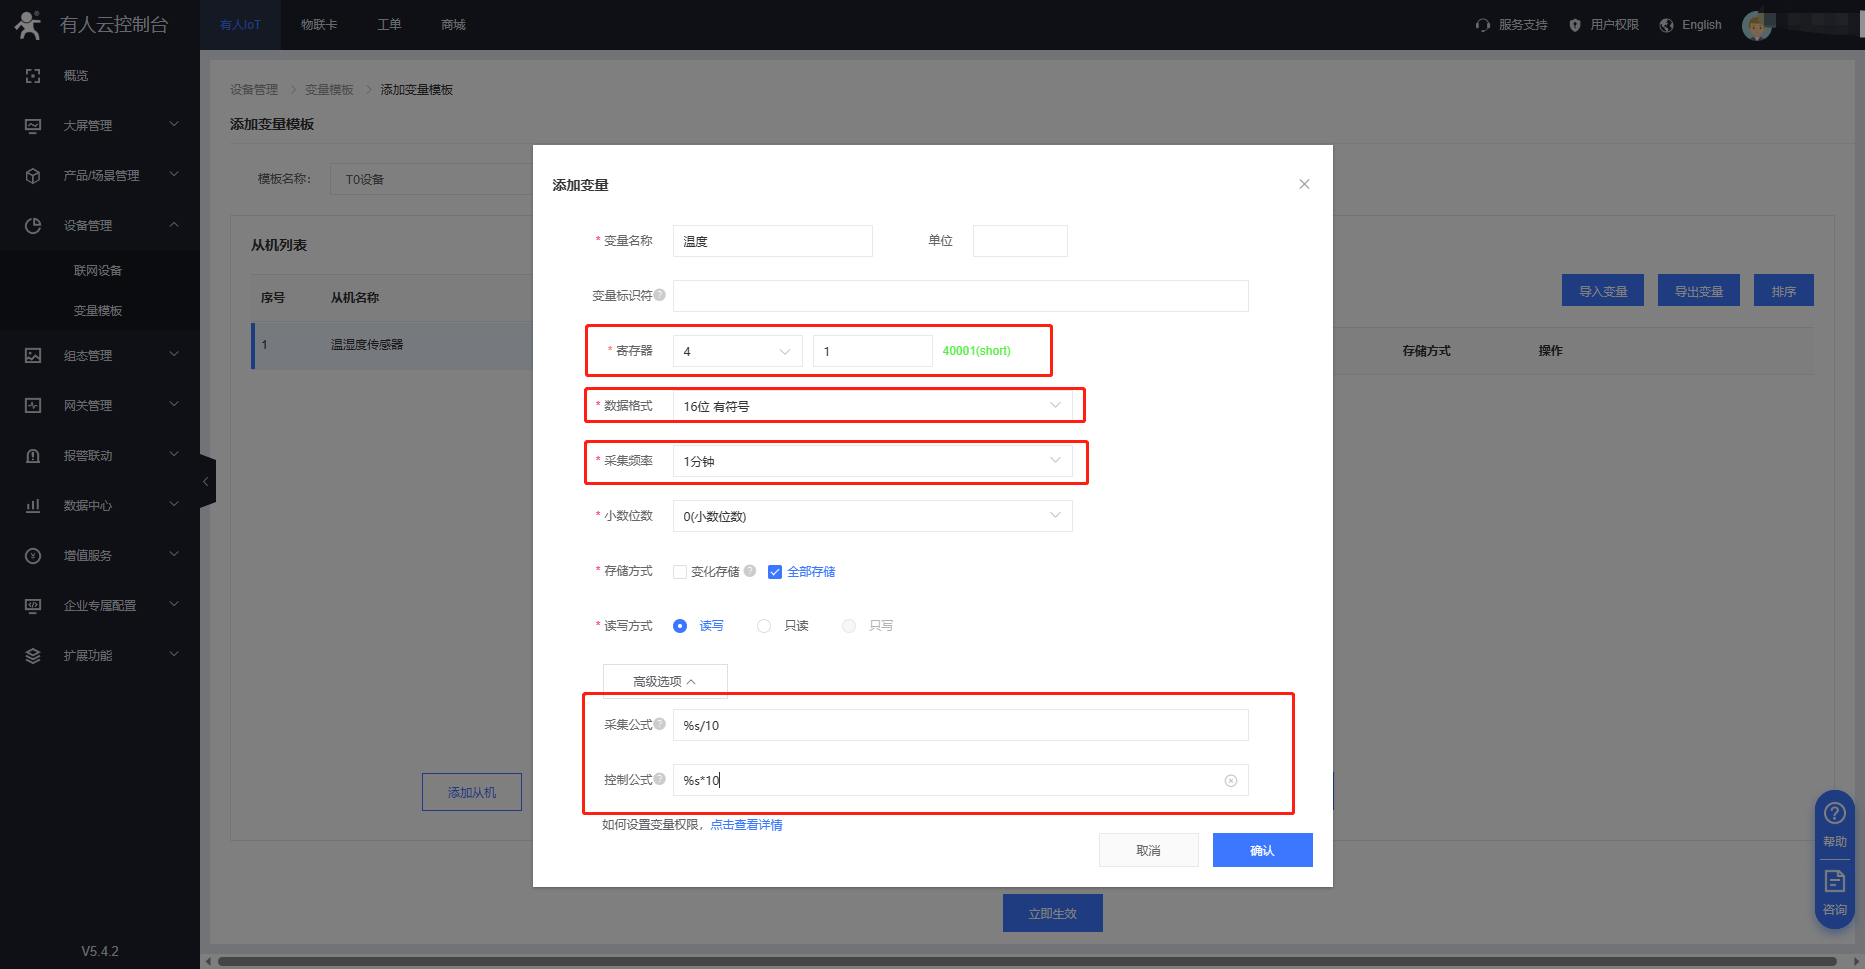Uncheck the 全部存储 checkbox
The width and height of the screenshot is (1865, 969).
[x=774, y=572]
